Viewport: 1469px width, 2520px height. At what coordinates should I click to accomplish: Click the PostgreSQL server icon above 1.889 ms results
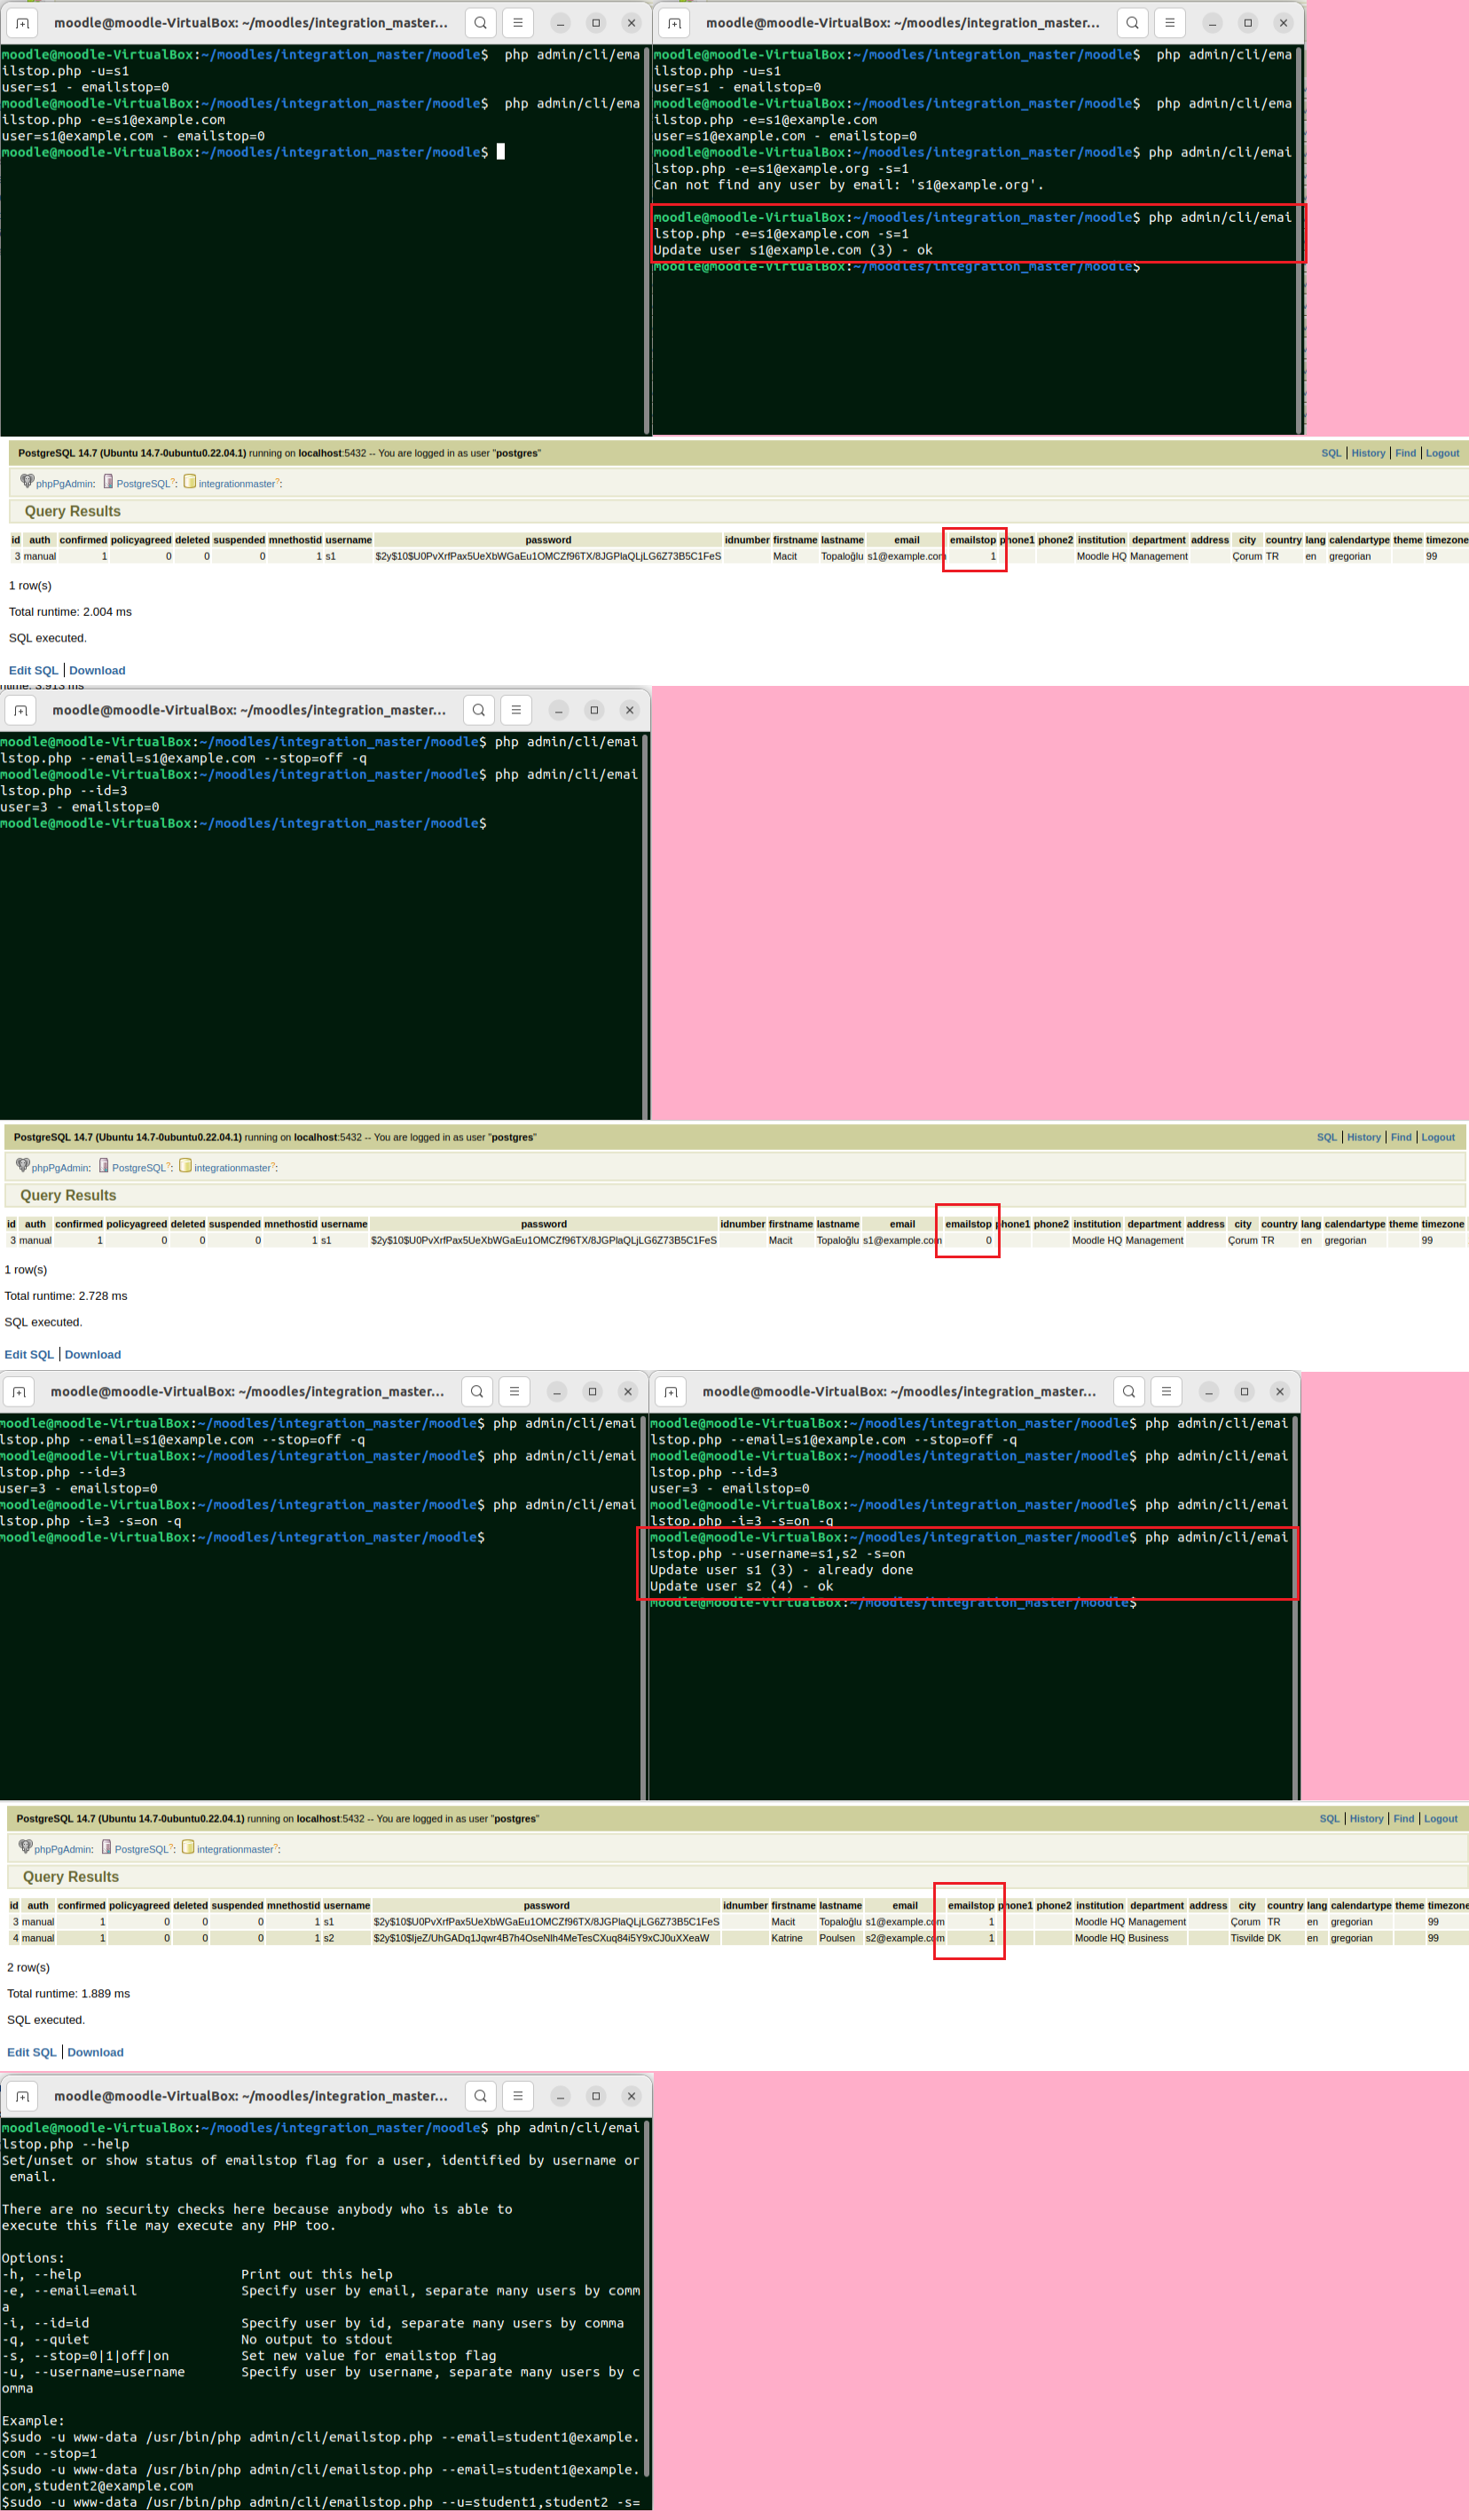[106, 1847]
